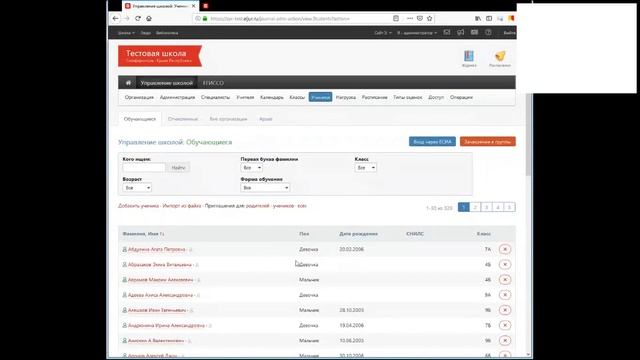Image resolution: width=640 pixels, height=360 pixels.
Task: Select Обучающиеся tab
Action: tap(140, 119)
